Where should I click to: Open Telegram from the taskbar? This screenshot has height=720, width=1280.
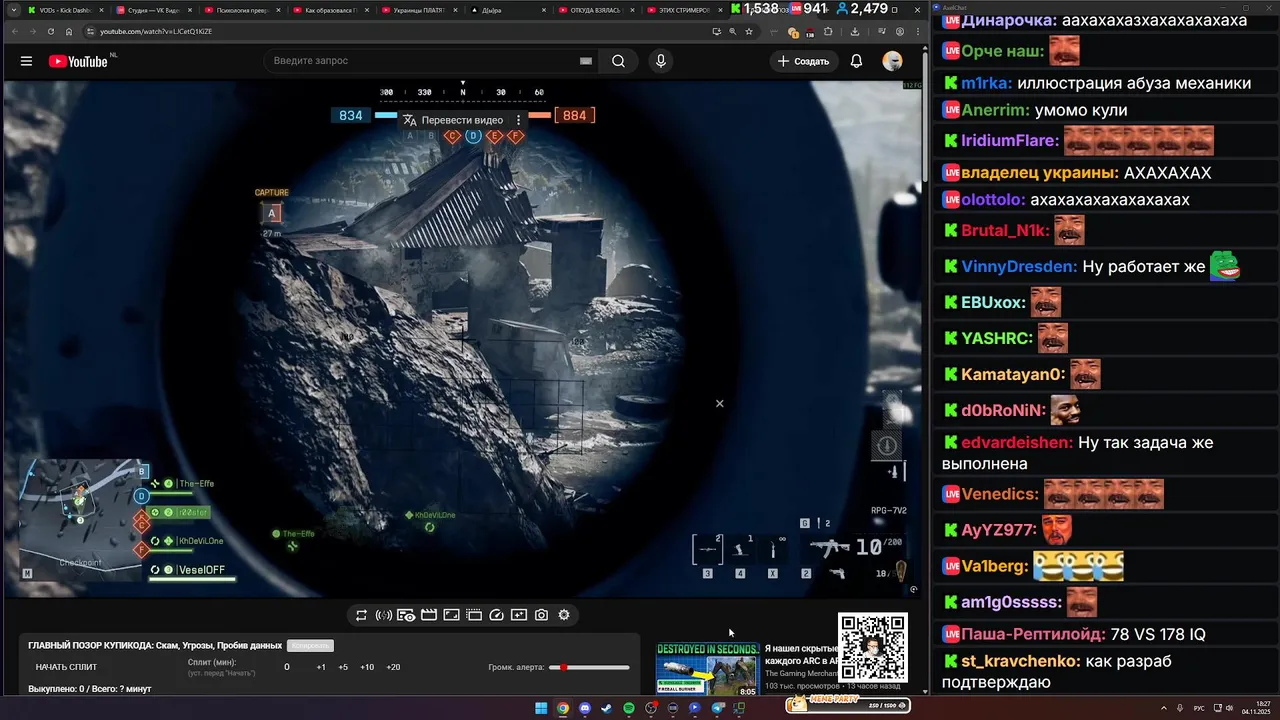[717, 708]
